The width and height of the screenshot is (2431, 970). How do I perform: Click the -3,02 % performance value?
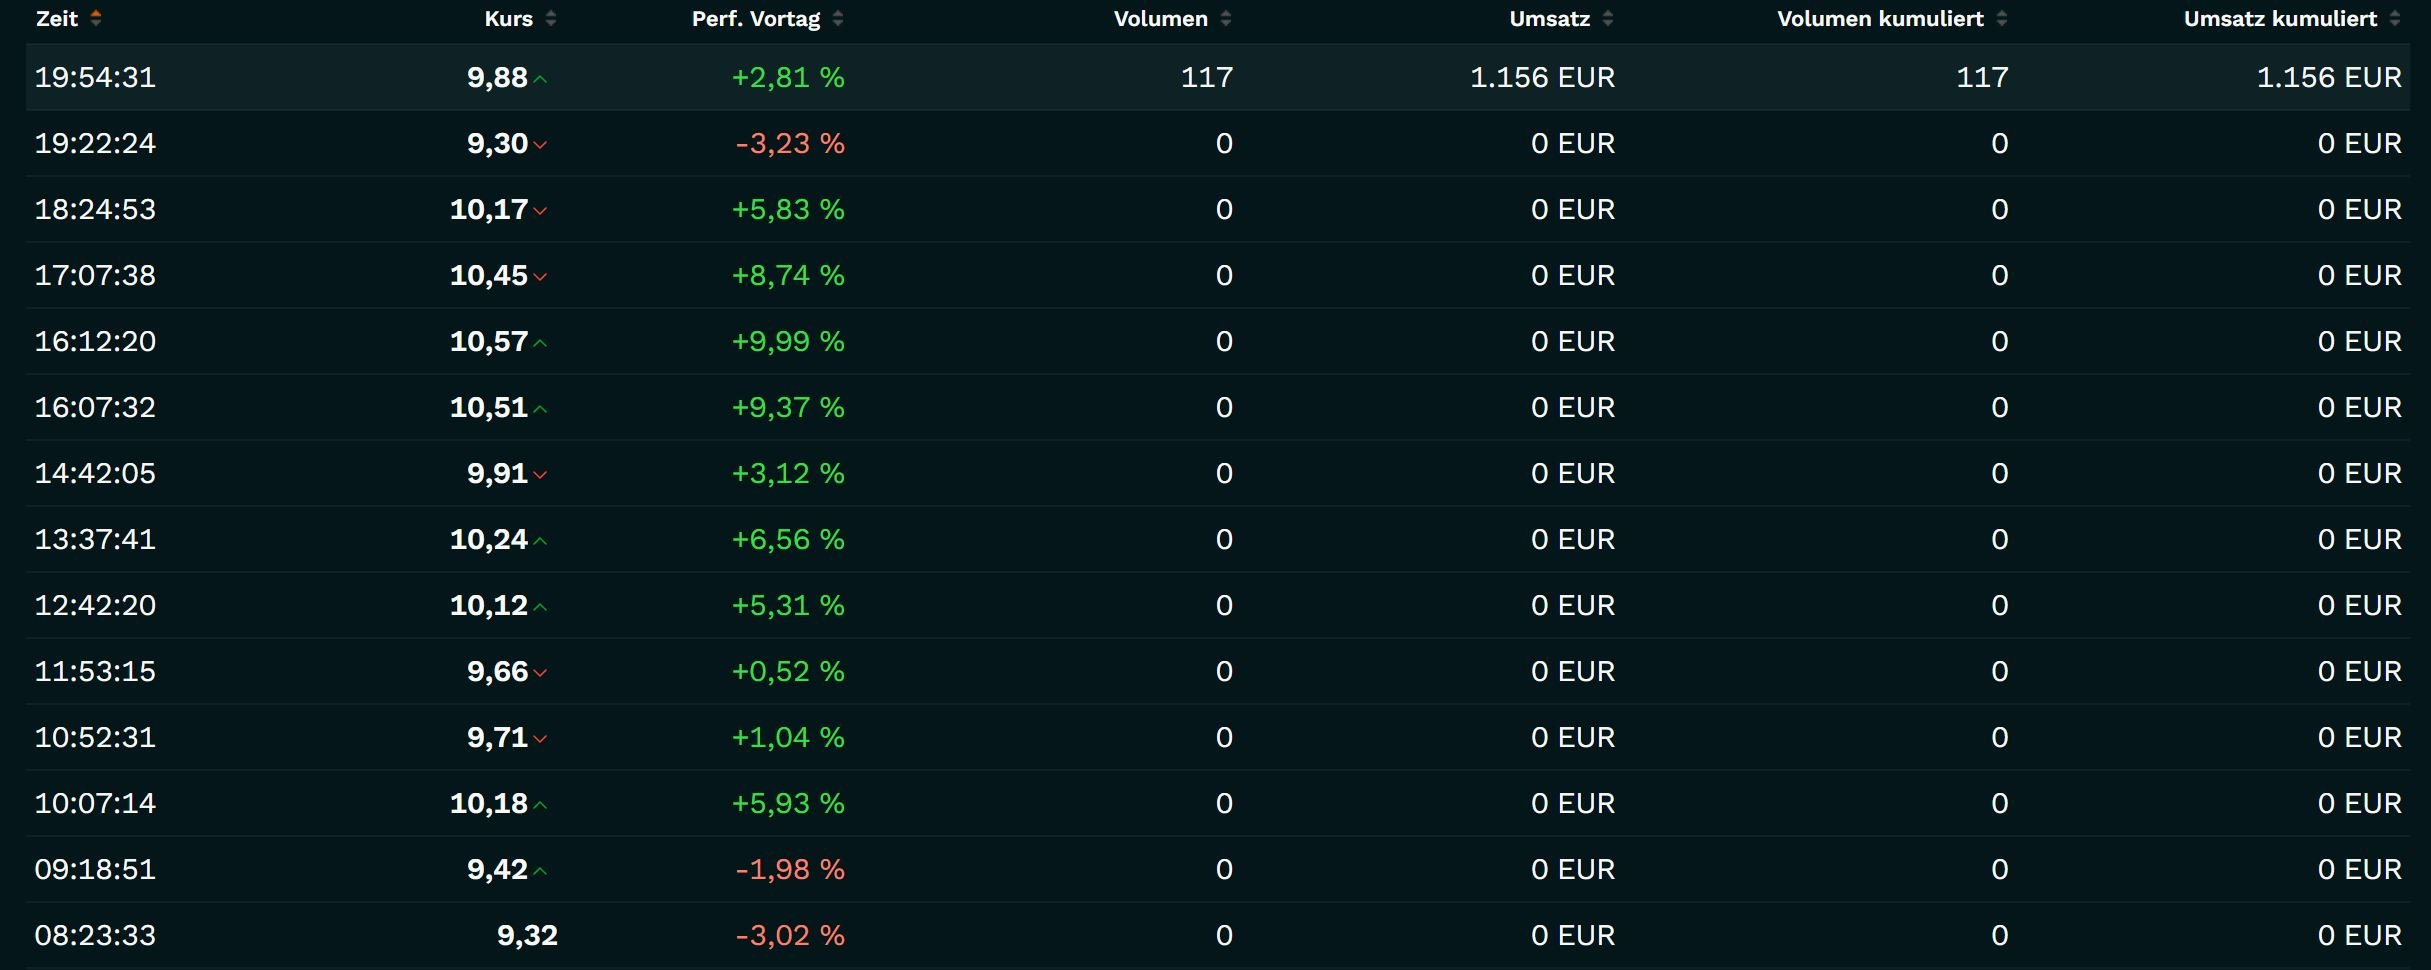tap(790, 935)
